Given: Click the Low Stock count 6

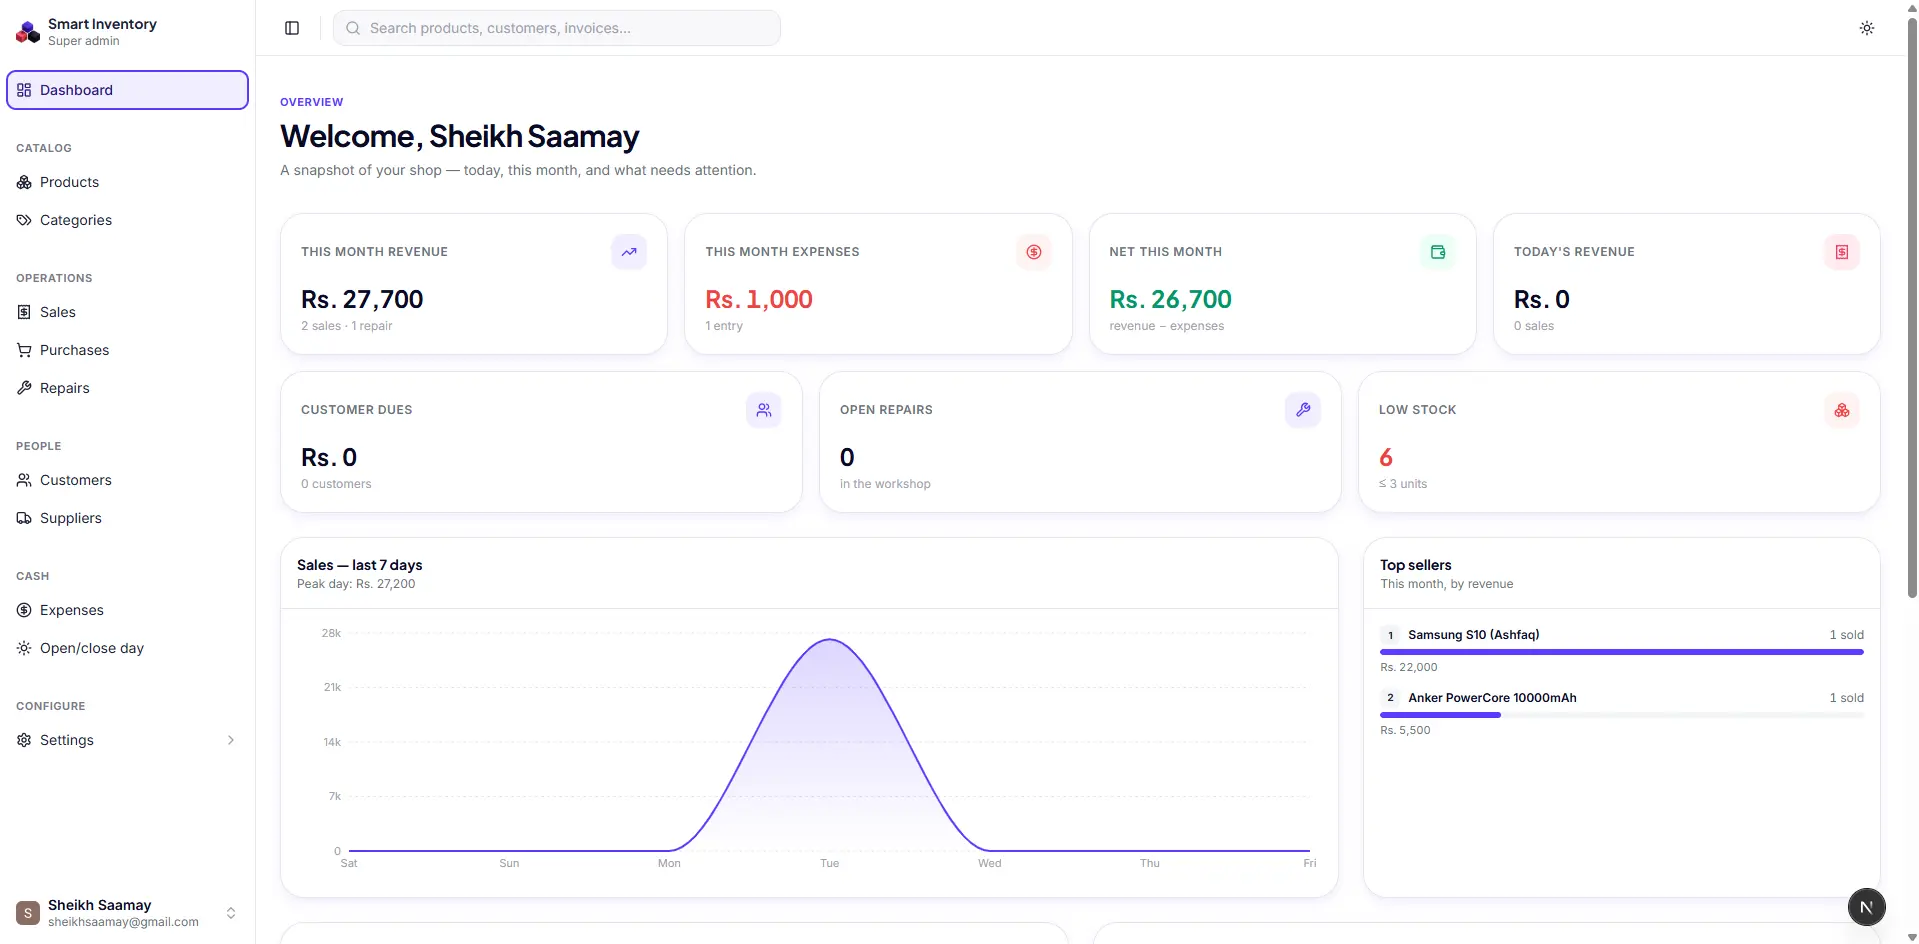Looking at the screenshot, I should pos(1386,457).
